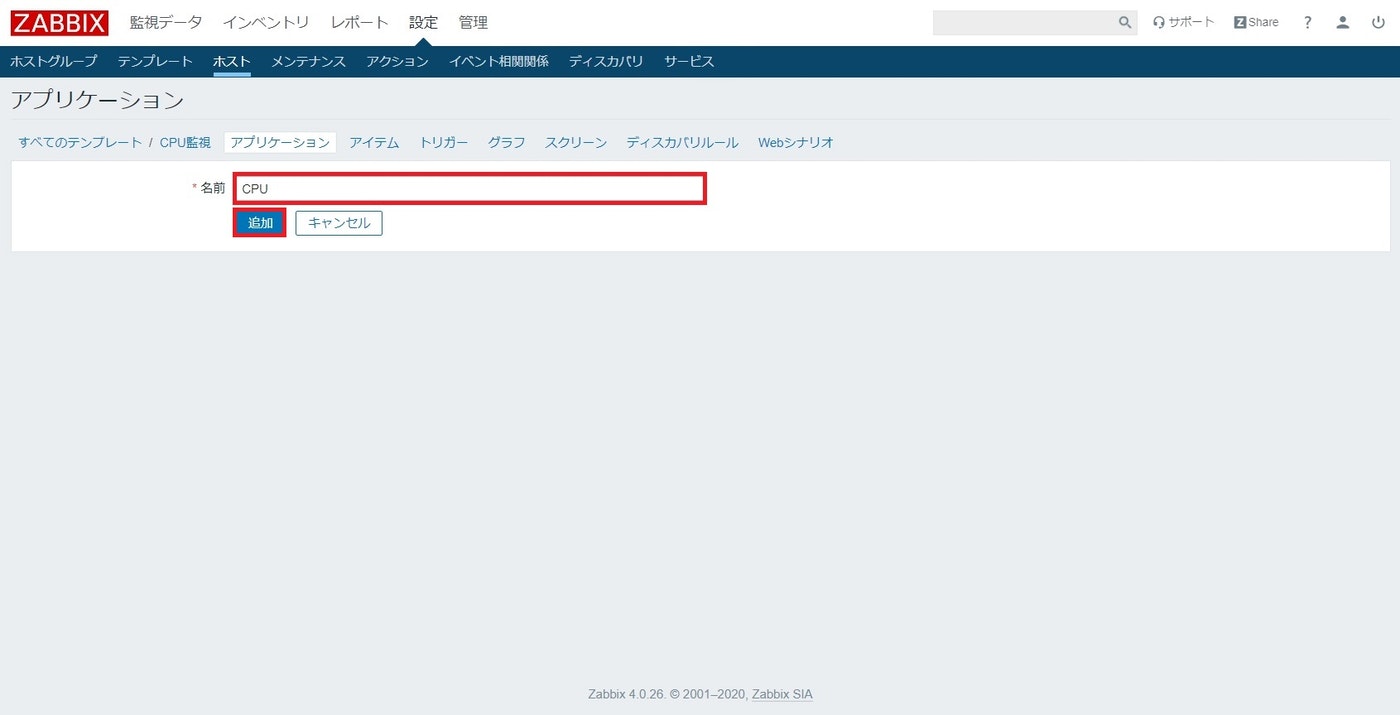Image resolution: width=1400 pixels, height=715 pixels.
Task: Open the user profile icon
Action: pyautogui.click(x=1342, y=22)
